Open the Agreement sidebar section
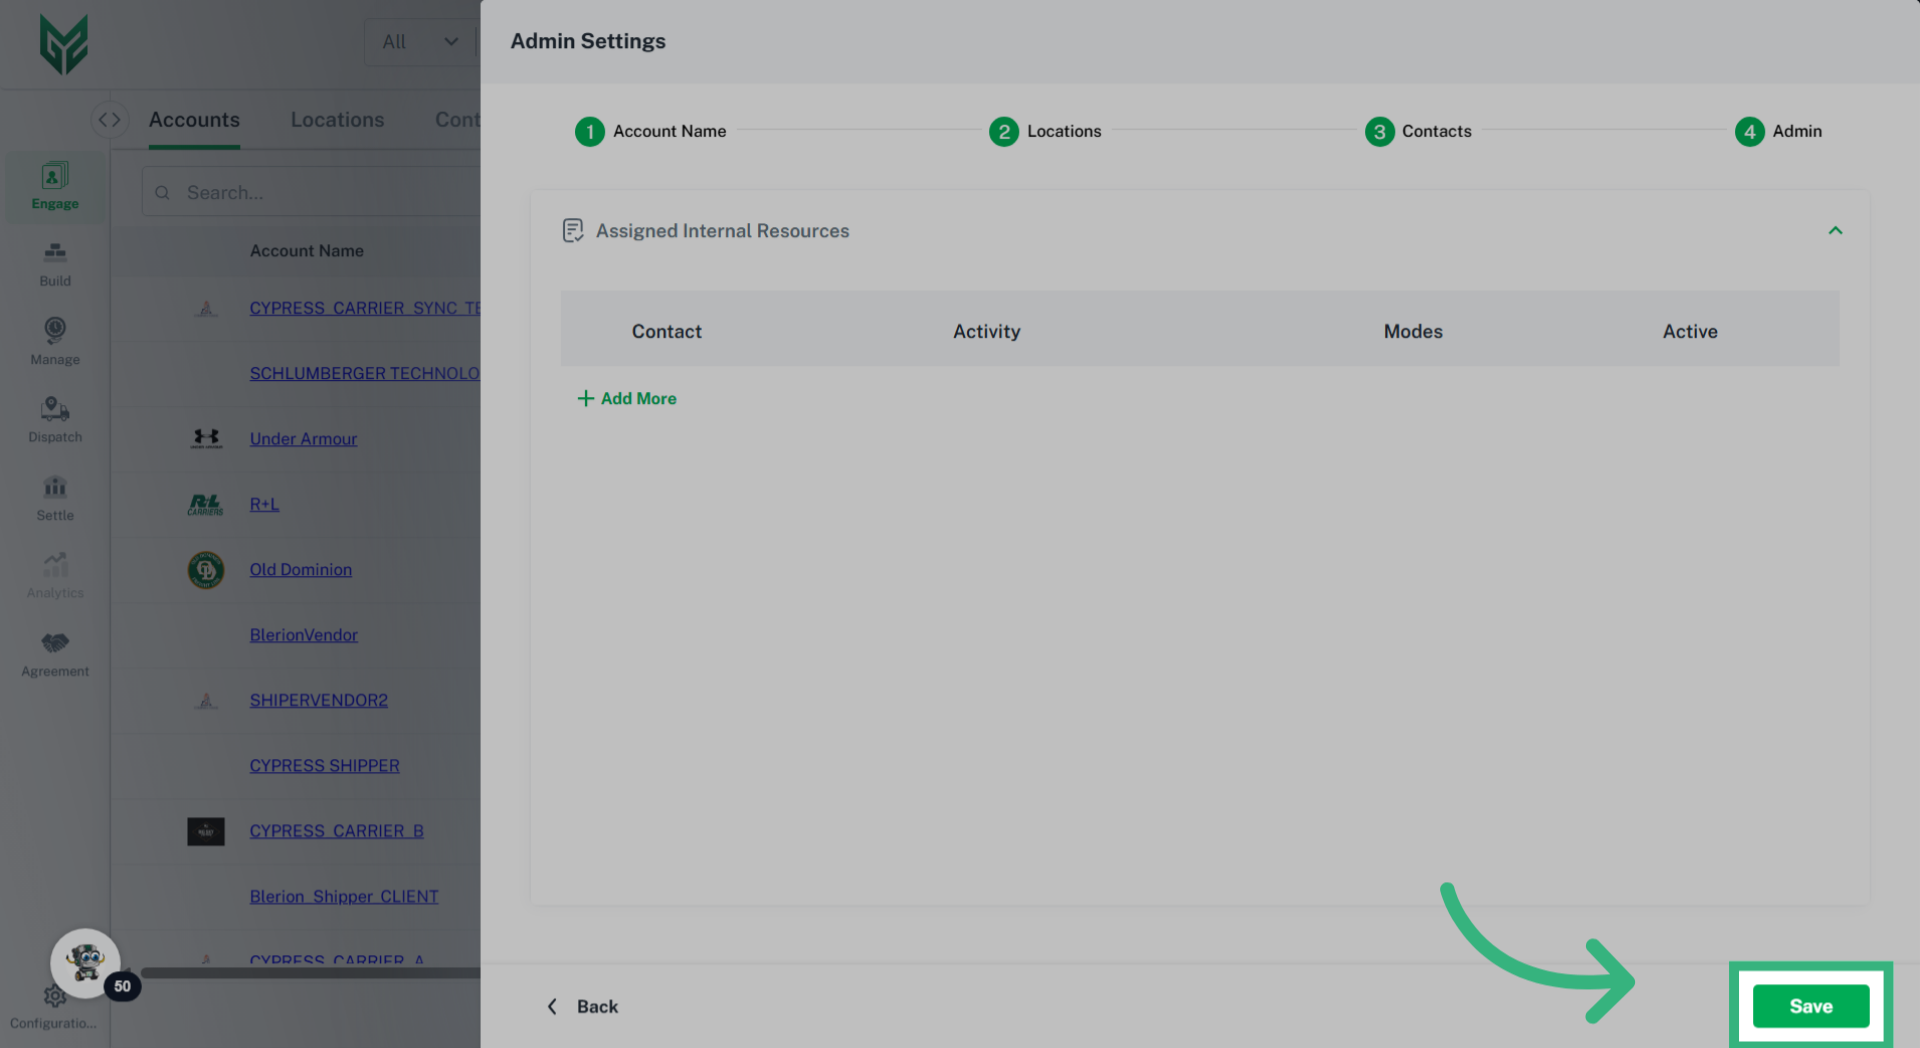This screenshot has height=1048, width=1920. [x=55, y=654]
